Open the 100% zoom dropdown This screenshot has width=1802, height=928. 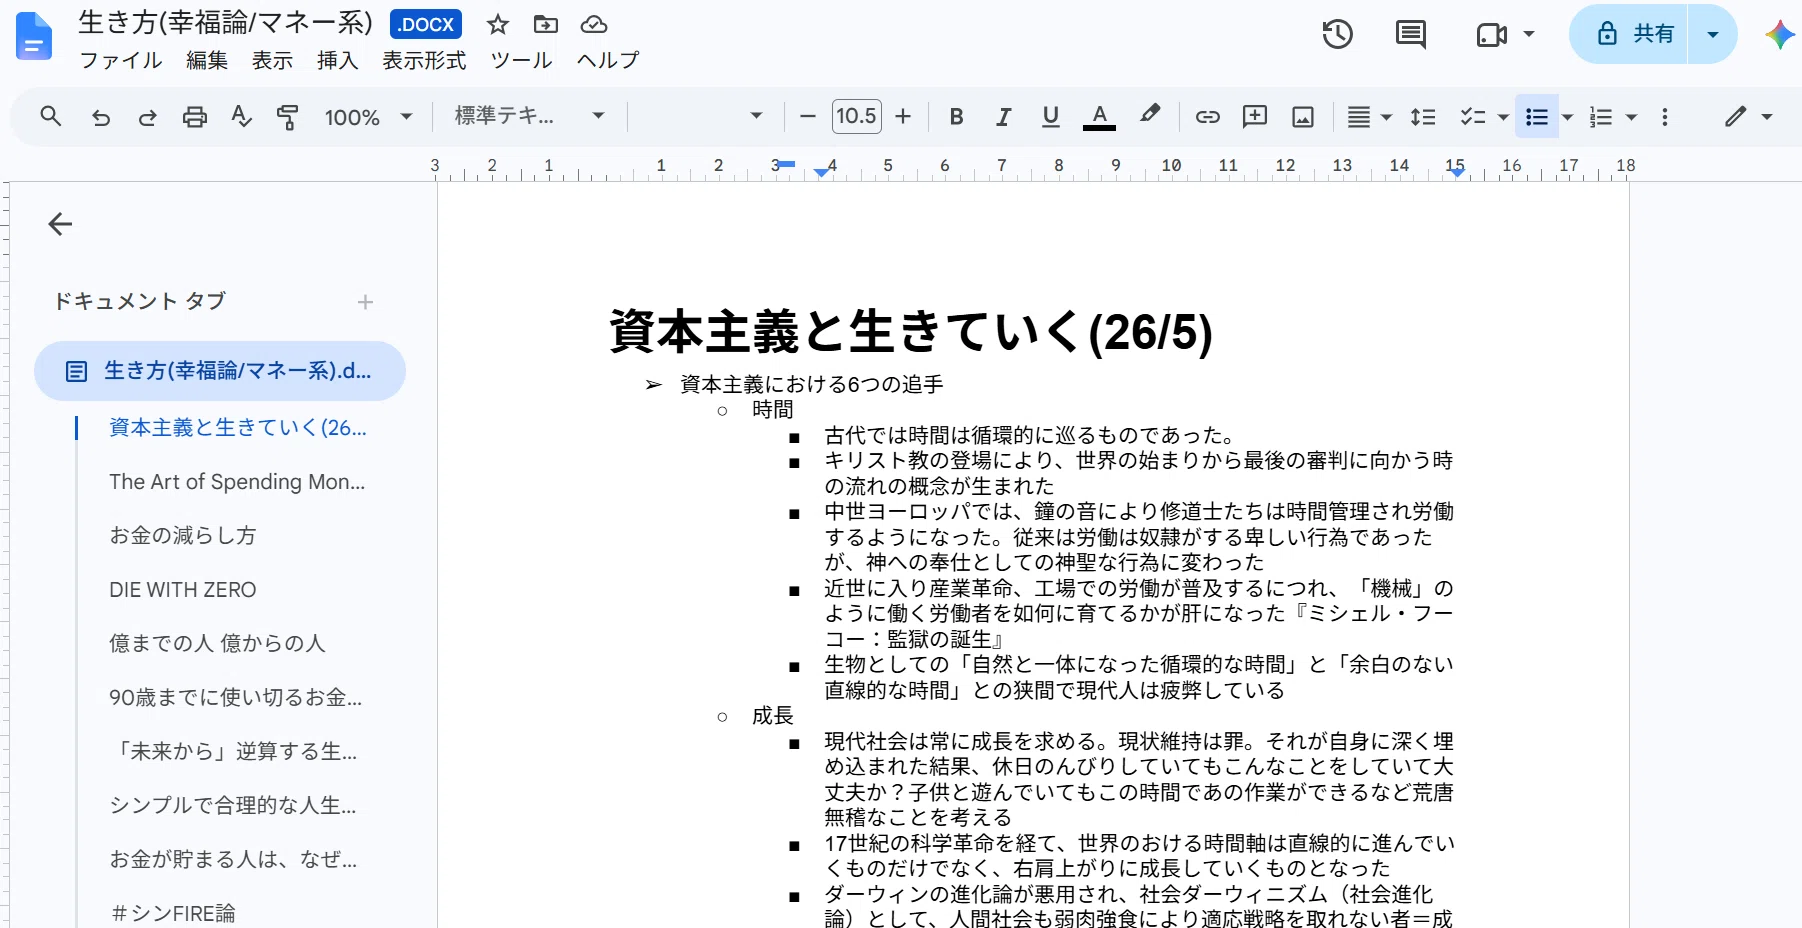[368, 117]
